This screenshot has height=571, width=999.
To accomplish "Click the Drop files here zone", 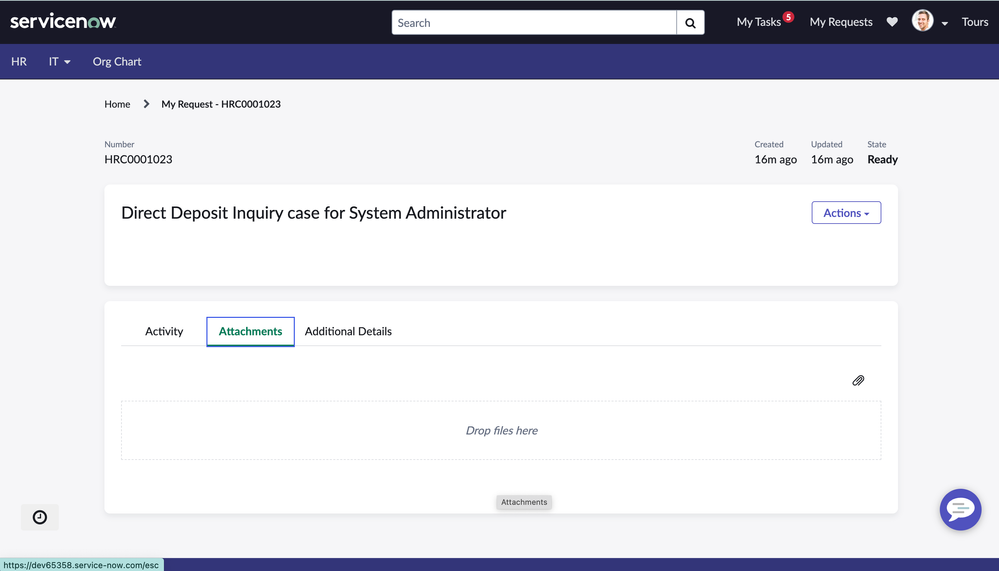I will coord(501,430).
